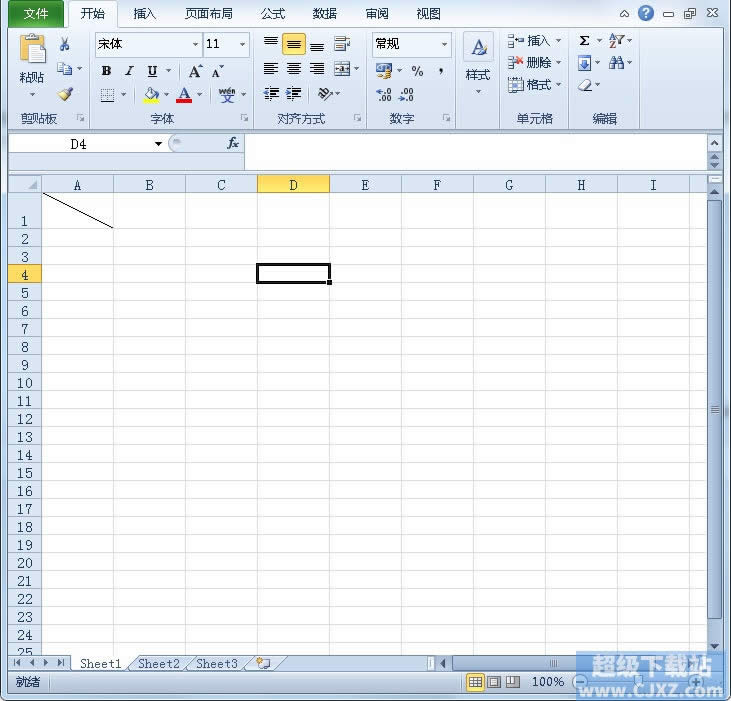The height and width of the screenshot is (701, 731).
Task: Click the insert function fx button
Action: coord(233,143)
